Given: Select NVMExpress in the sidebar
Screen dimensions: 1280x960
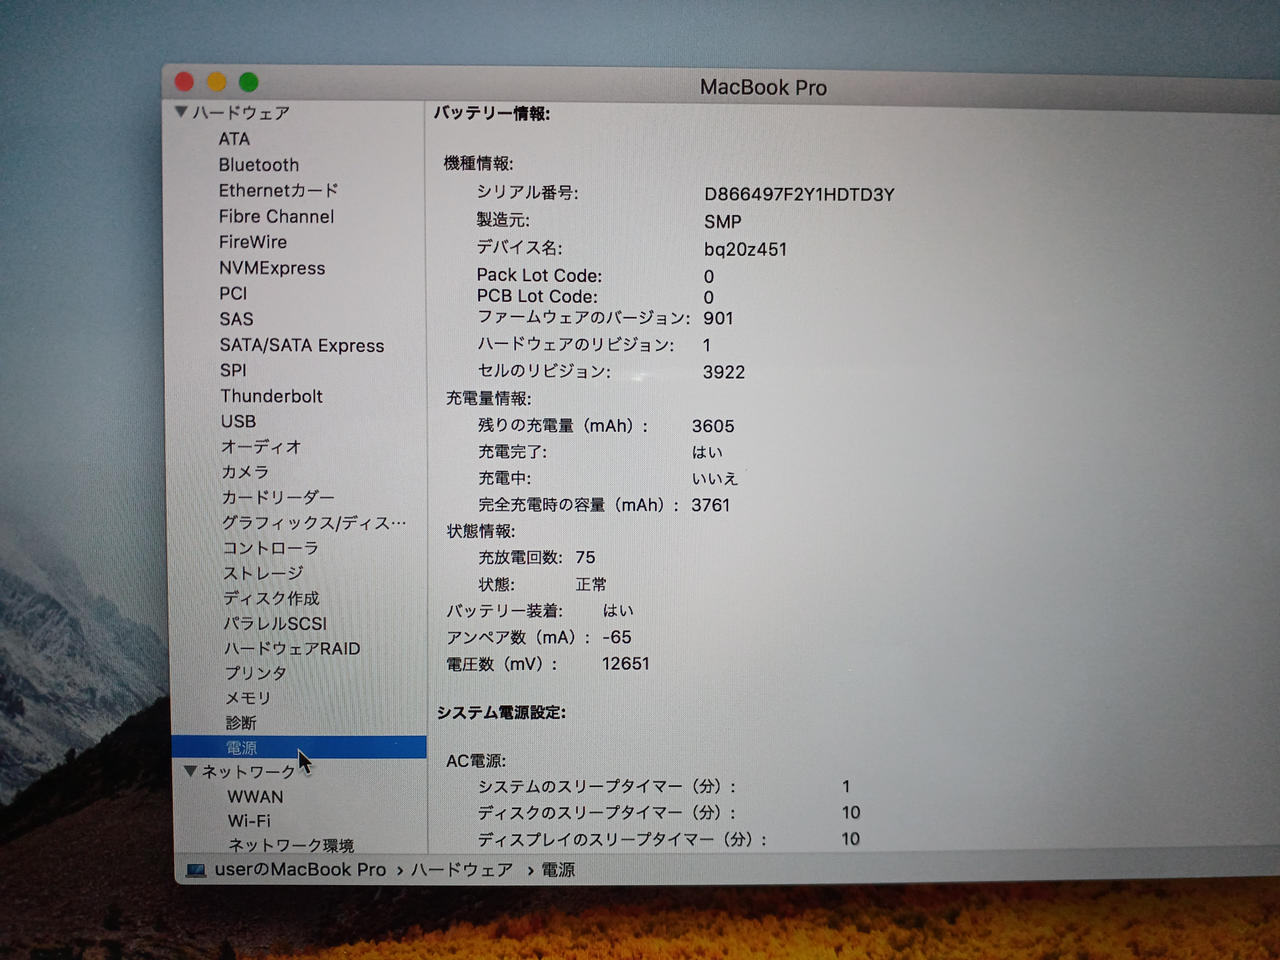Looking at the screenshot, I should tap(272, 268).
